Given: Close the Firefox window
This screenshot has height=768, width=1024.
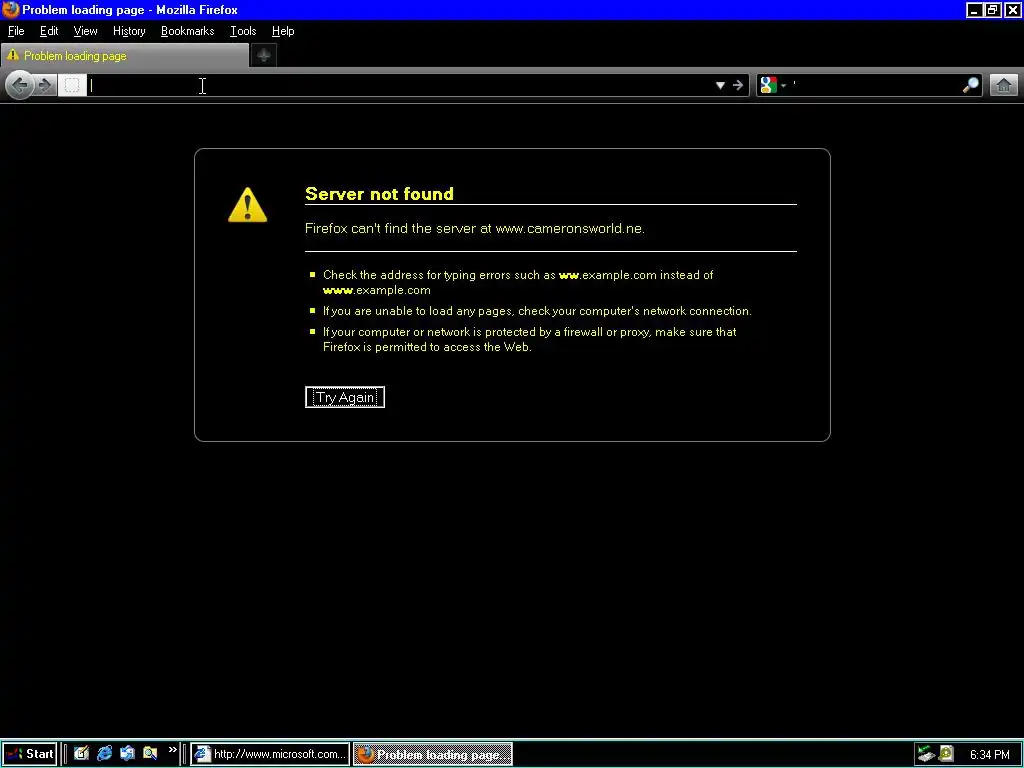Looking at the screenshot, I should coord(1012,10).
